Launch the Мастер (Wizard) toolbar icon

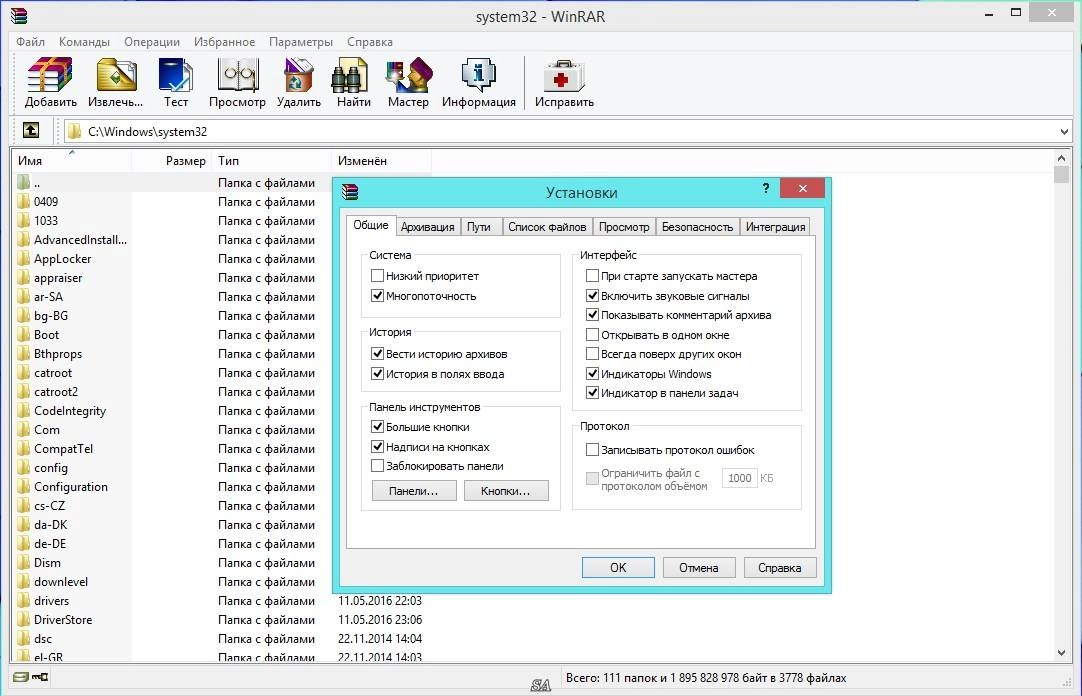pos(409,76)
